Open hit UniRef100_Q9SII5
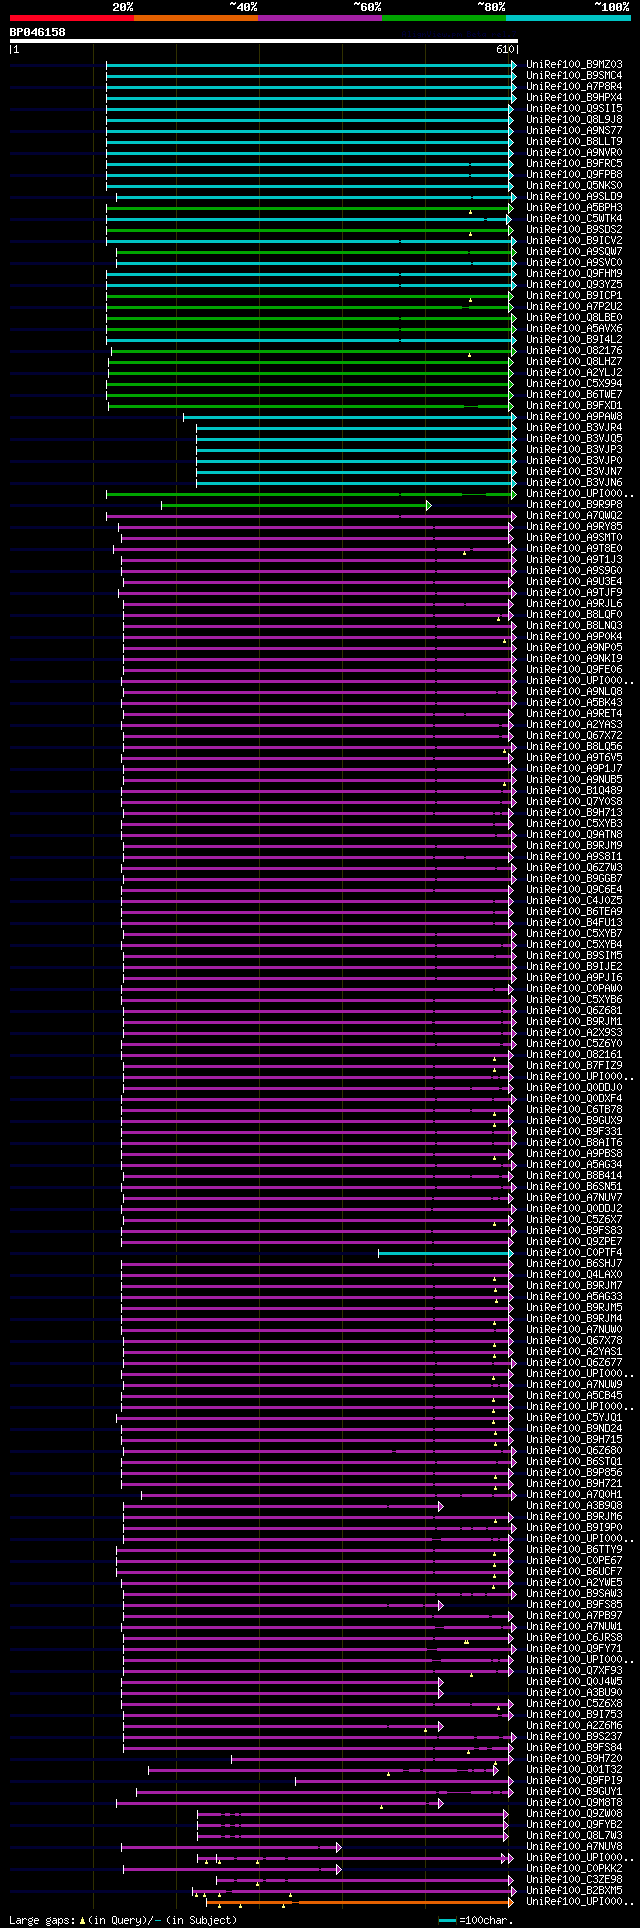 pos(576,108)
